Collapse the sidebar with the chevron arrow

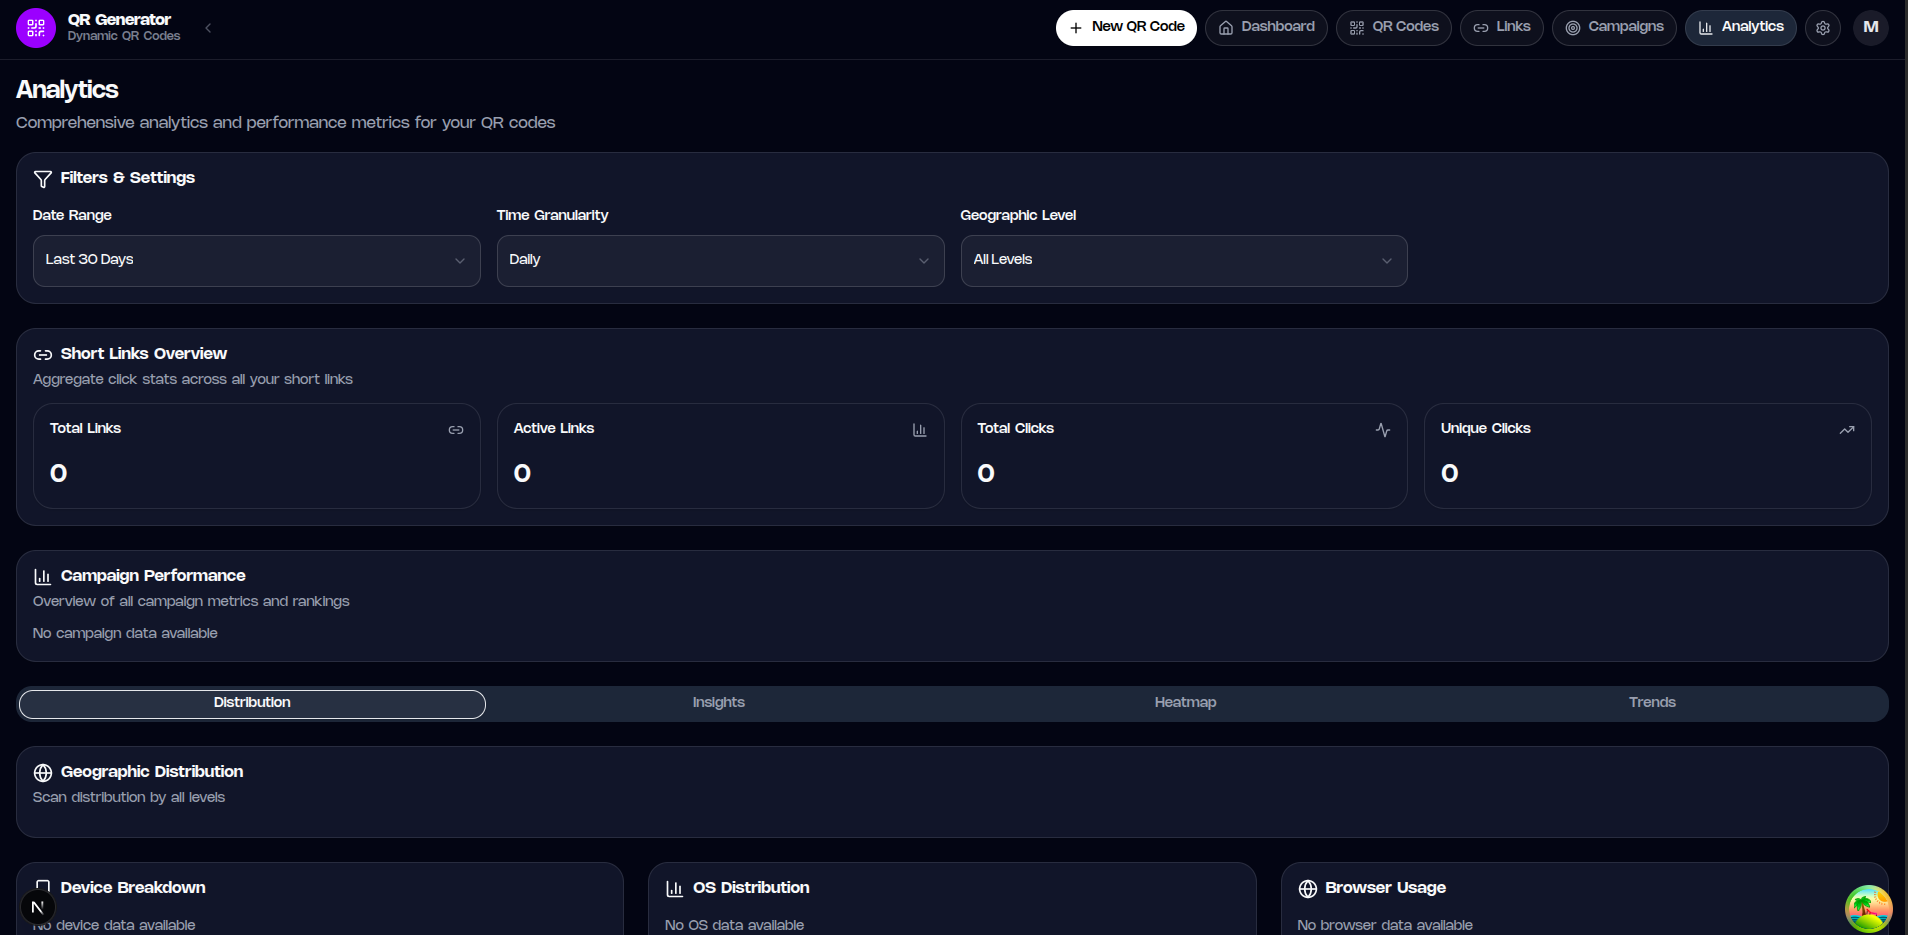[208, 28]
